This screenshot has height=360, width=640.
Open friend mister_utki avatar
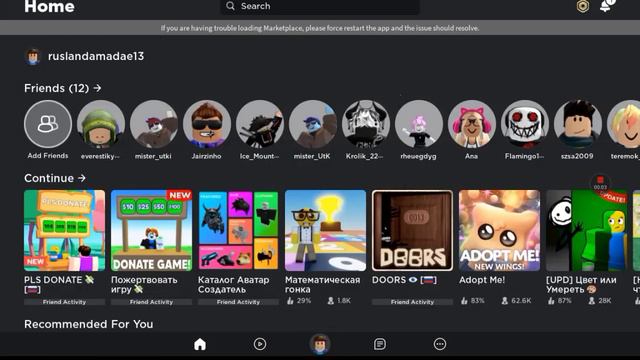(154, 124)
